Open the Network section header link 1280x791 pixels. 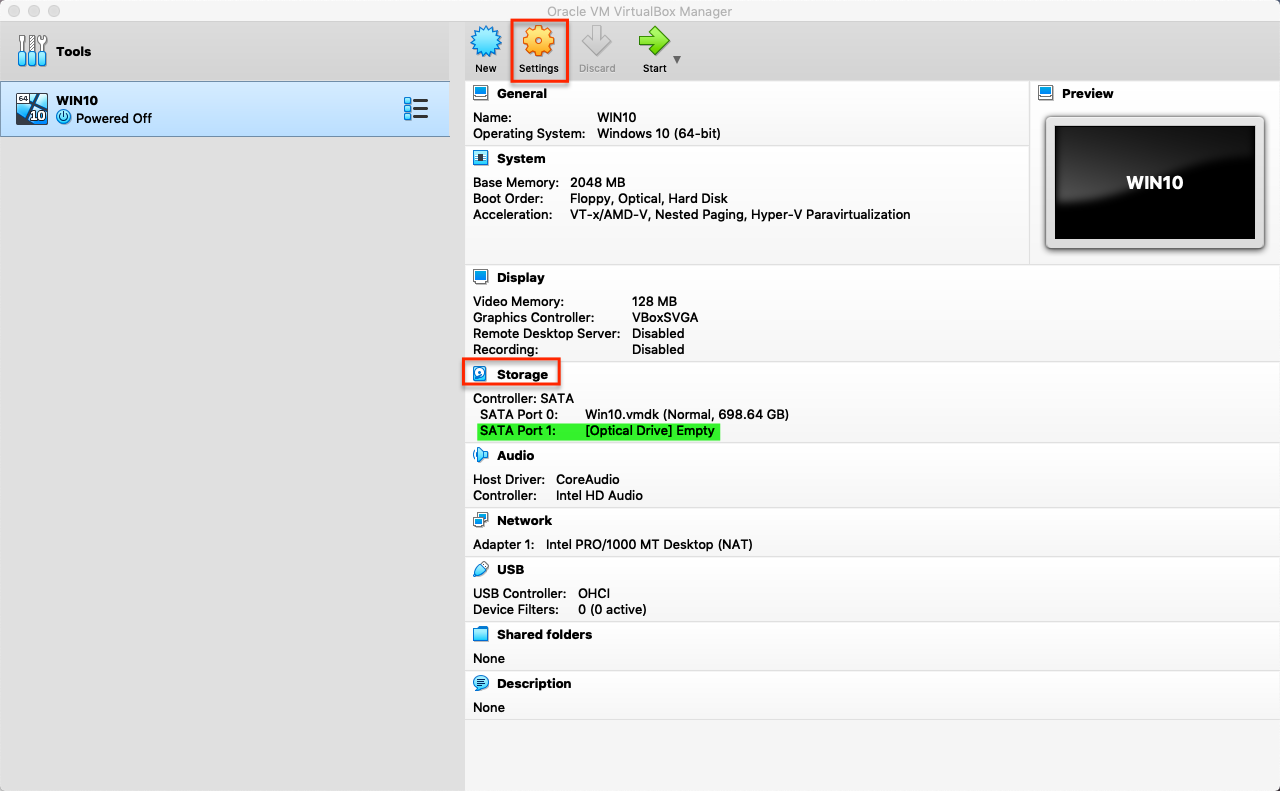(525, 520)
